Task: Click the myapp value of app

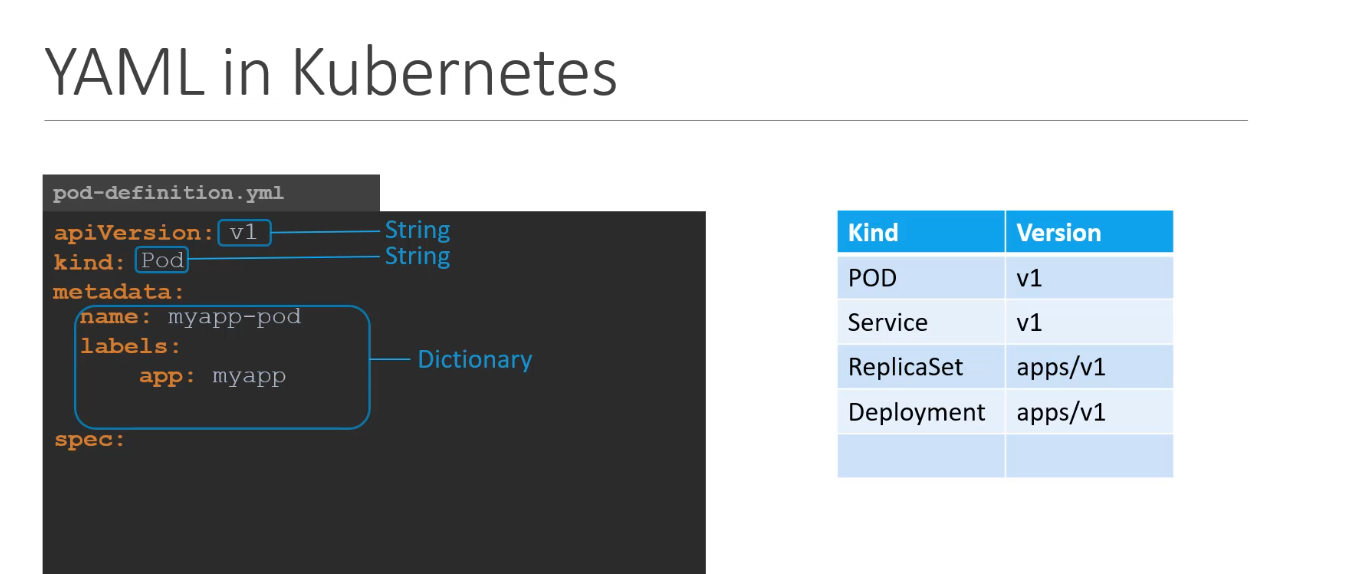Action: coord(249,376)
